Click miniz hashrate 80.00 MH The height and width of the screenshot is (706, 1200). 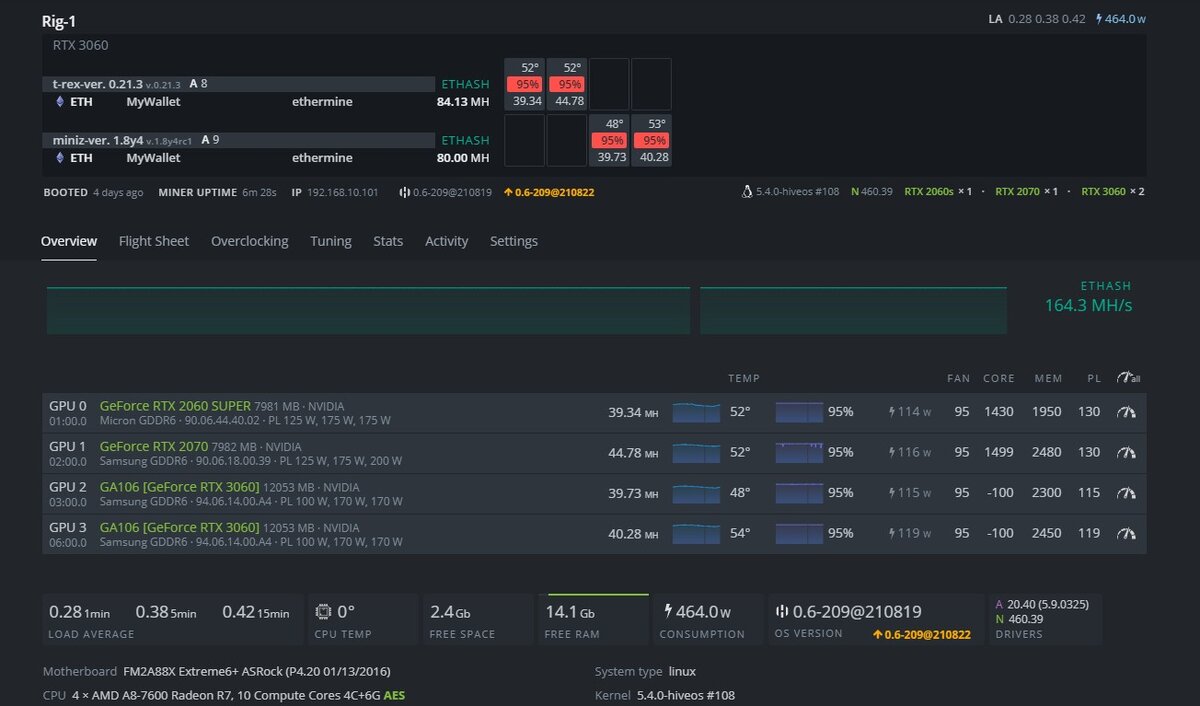pos(463,158)
